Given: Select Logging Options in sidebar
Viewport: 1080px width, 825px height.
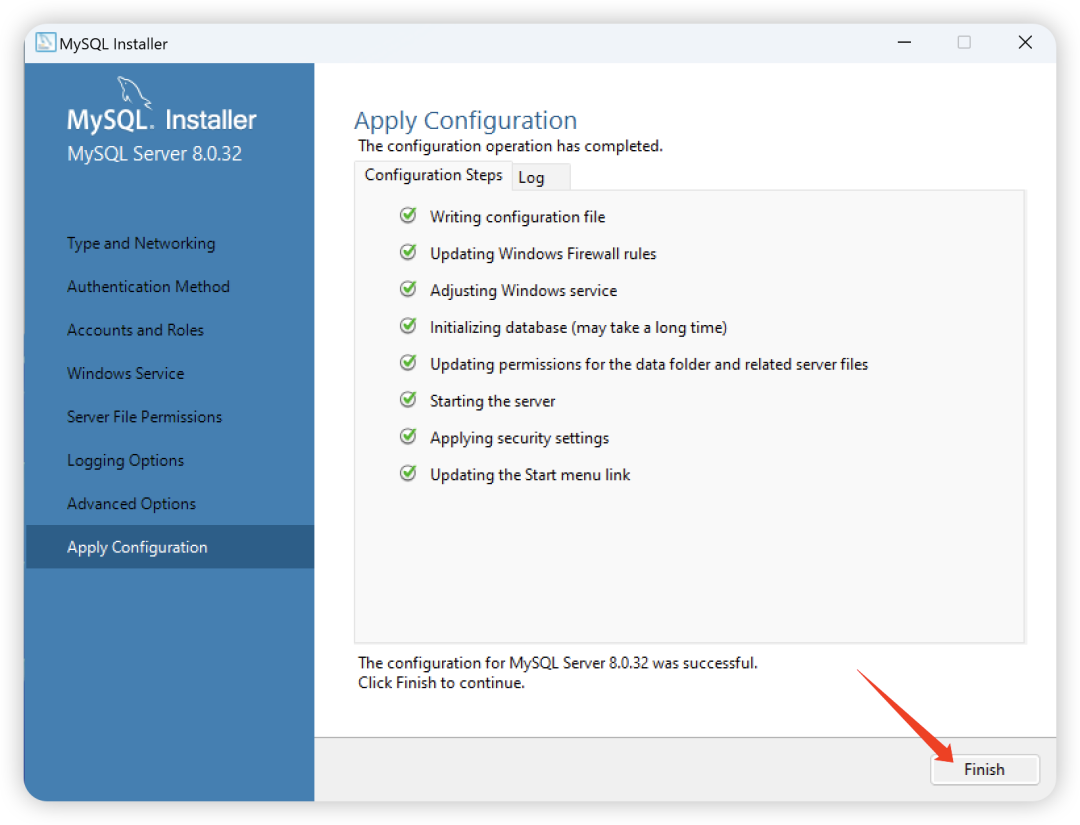Looking at the screenshot, I should coord(125,461).
